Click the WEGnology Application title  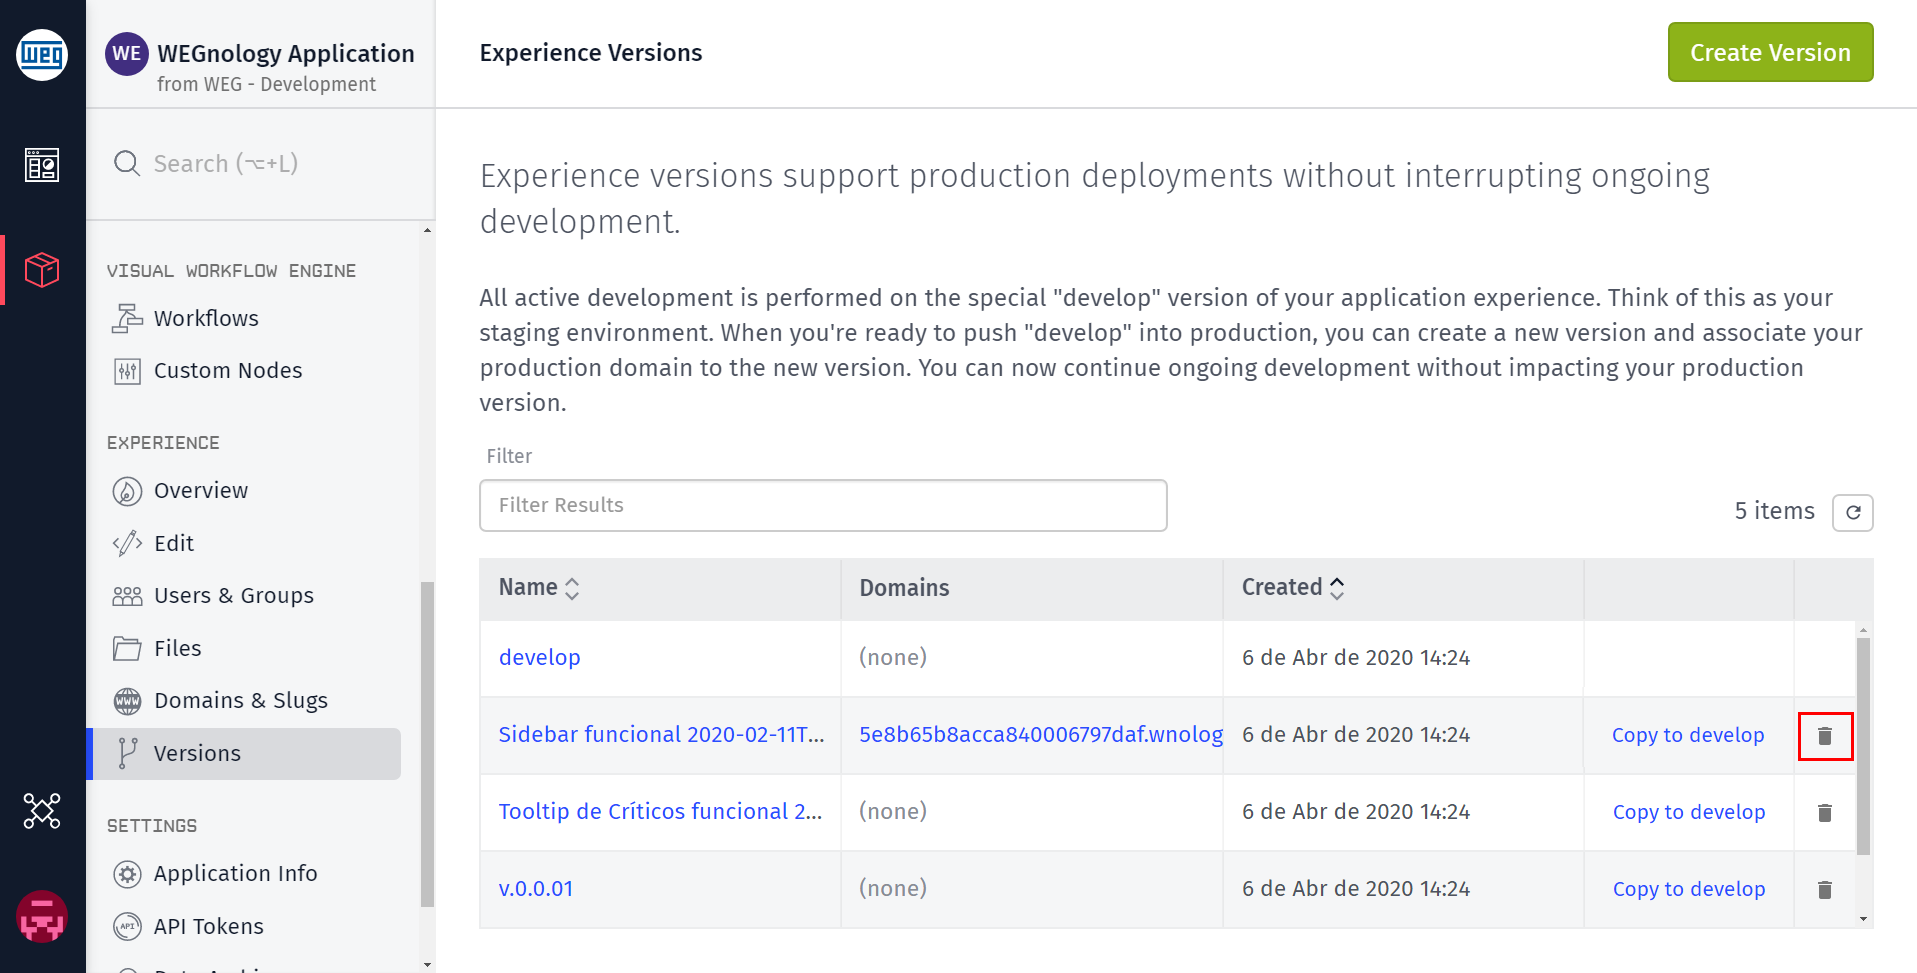point(285,53)
